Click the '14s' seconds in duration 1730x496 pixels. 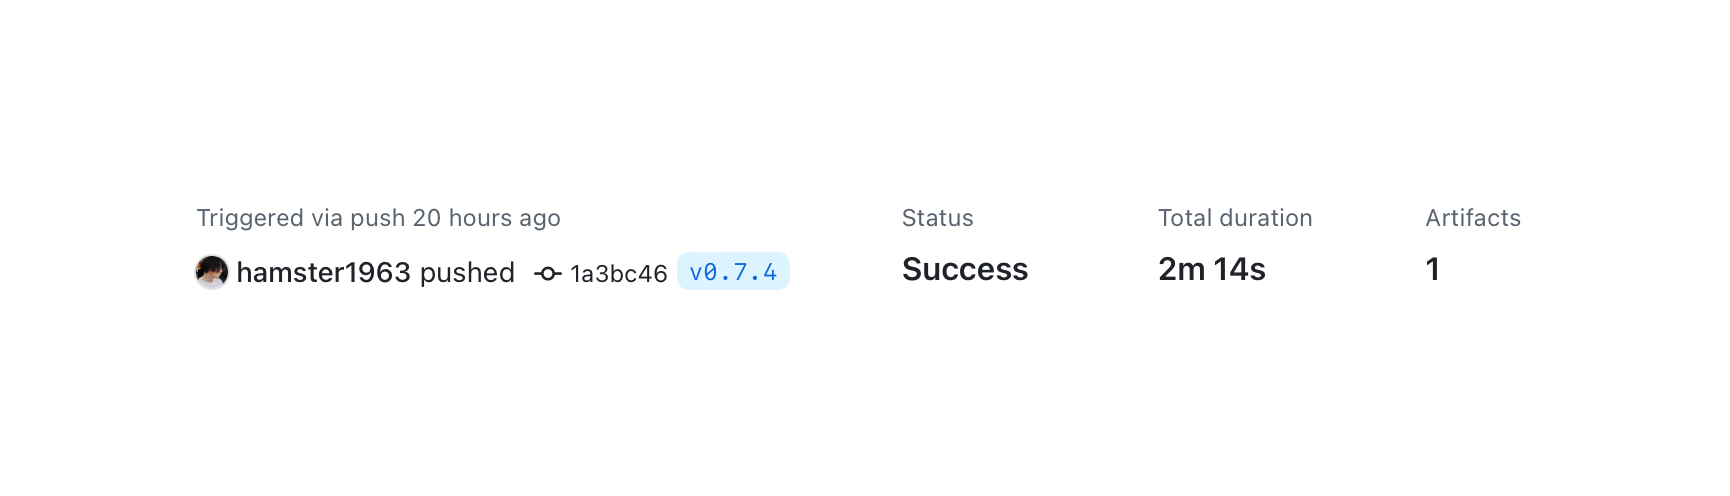pos(1239,269)
